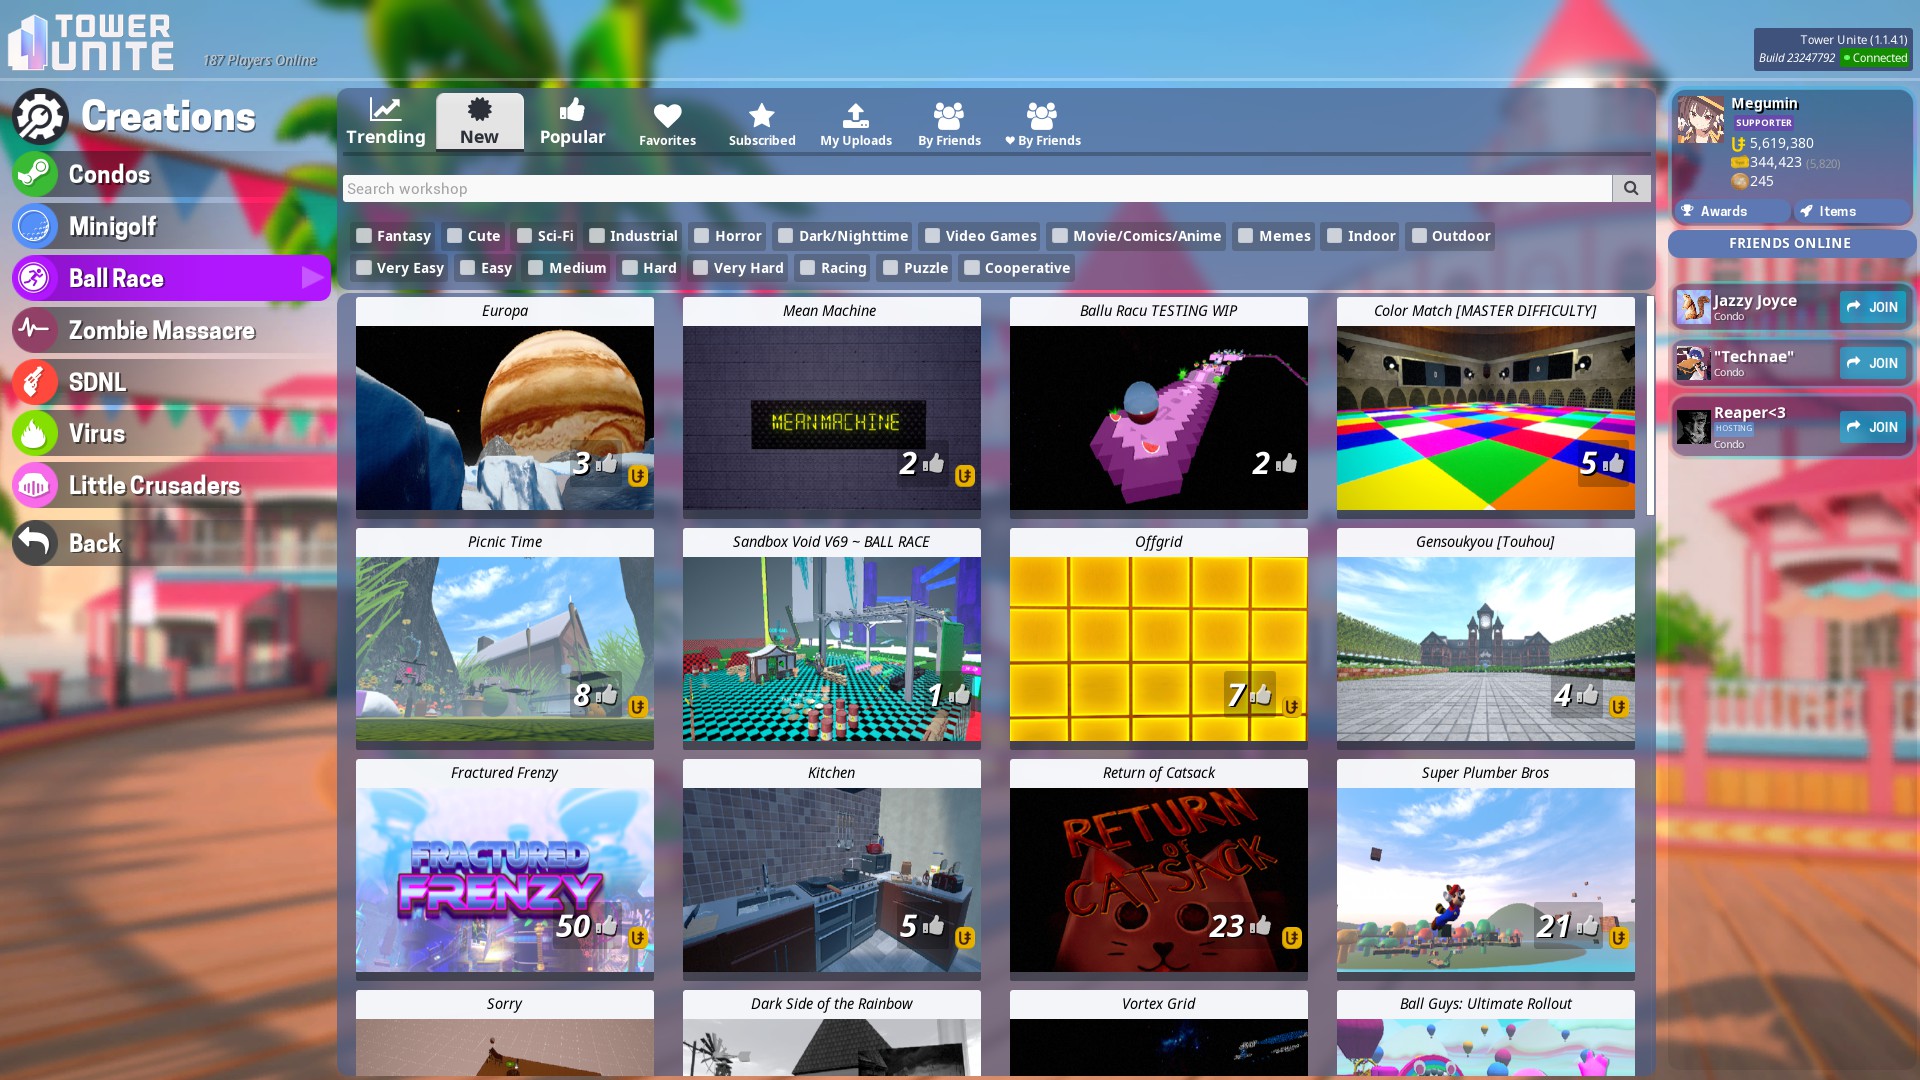Click the Search workshop field
Viewport: 1920px width, 1080px height.
tap(977, 188)
